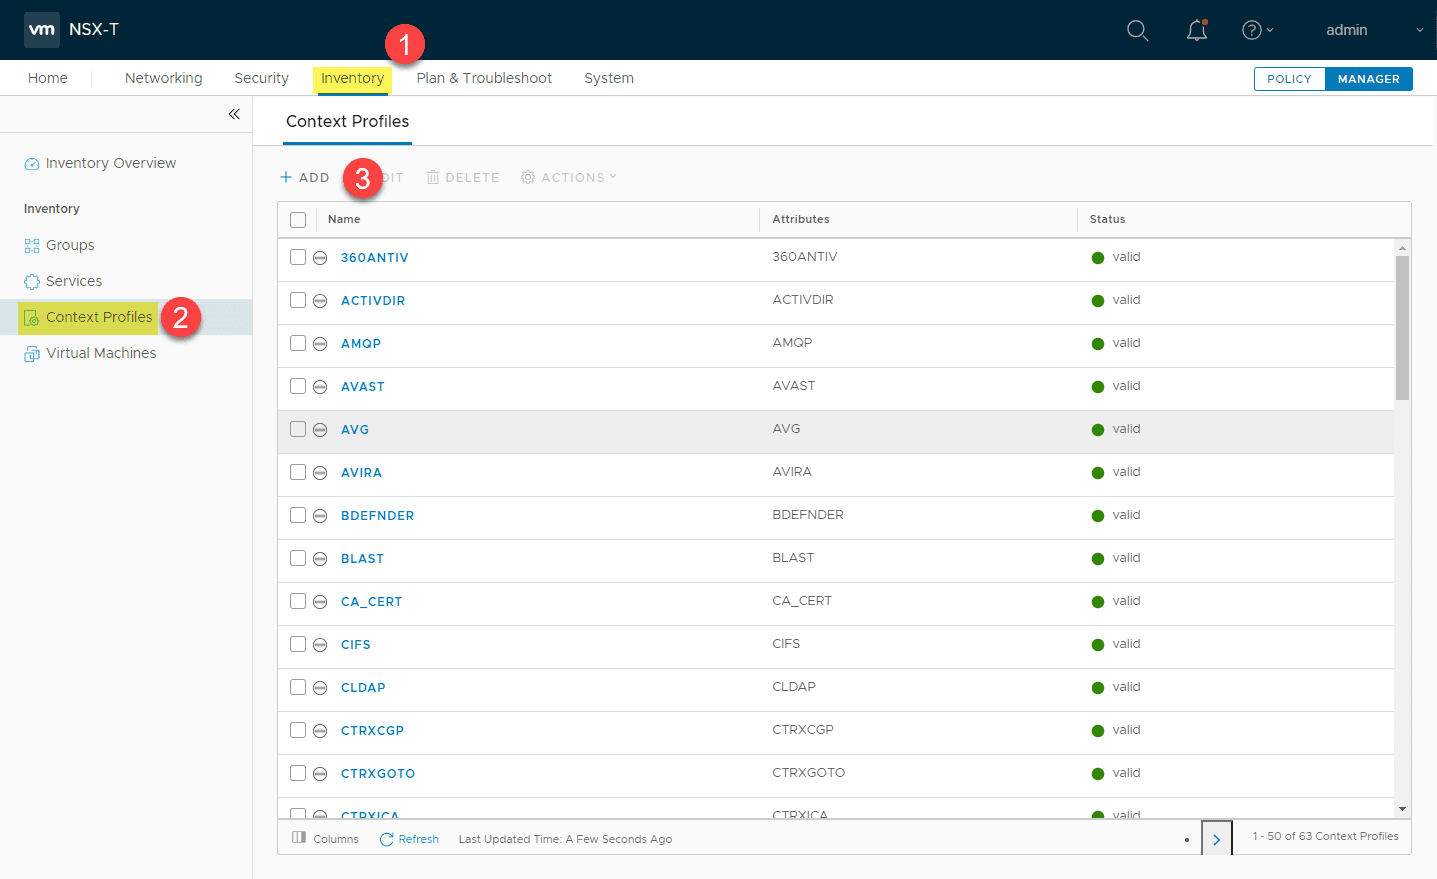This screenshot has width=1437, height=879.
Task: Open the notifications bell
Action: click(1197, 30)
